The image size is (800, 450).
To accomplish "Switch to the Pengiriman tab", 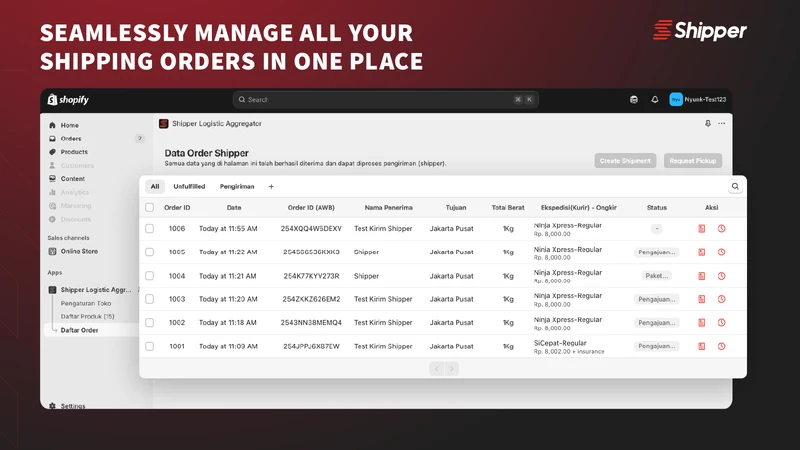I will (x=237, y=187).
